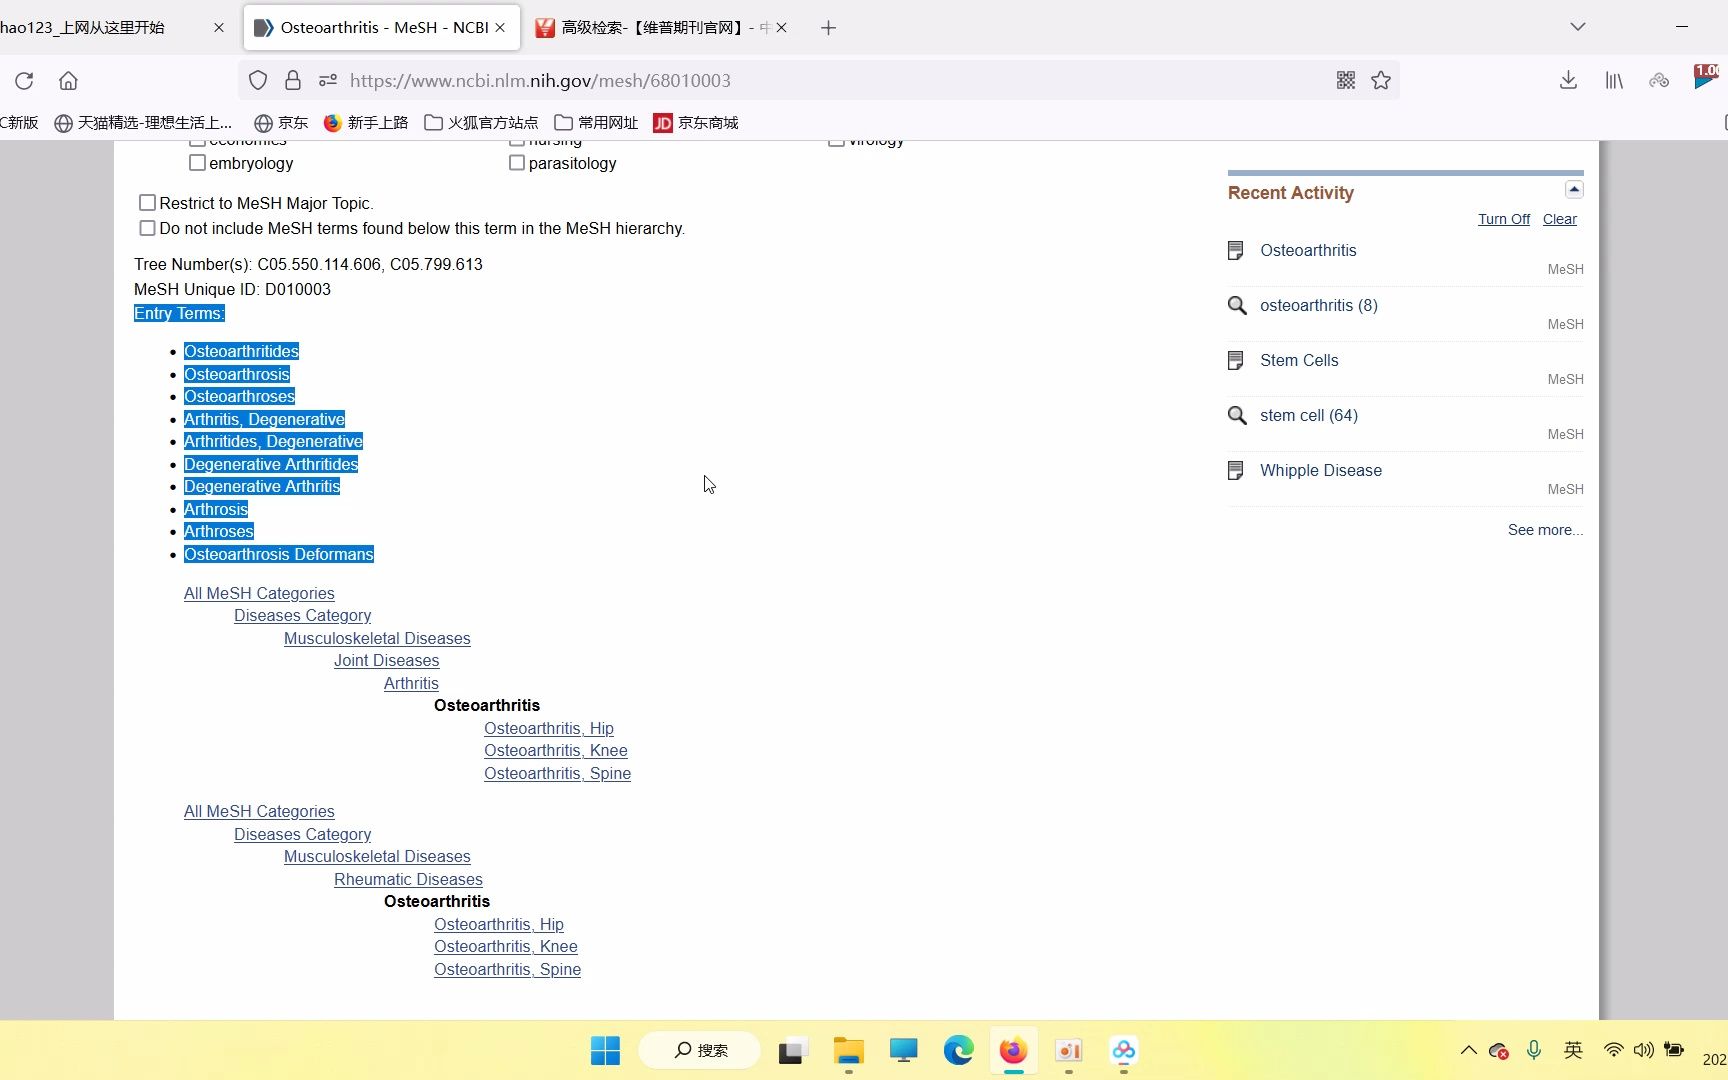The image size is (1728, 1080).
Task: Open the Baidu Netdisk taskbar icon
Action: (x=1124, y=1051)
